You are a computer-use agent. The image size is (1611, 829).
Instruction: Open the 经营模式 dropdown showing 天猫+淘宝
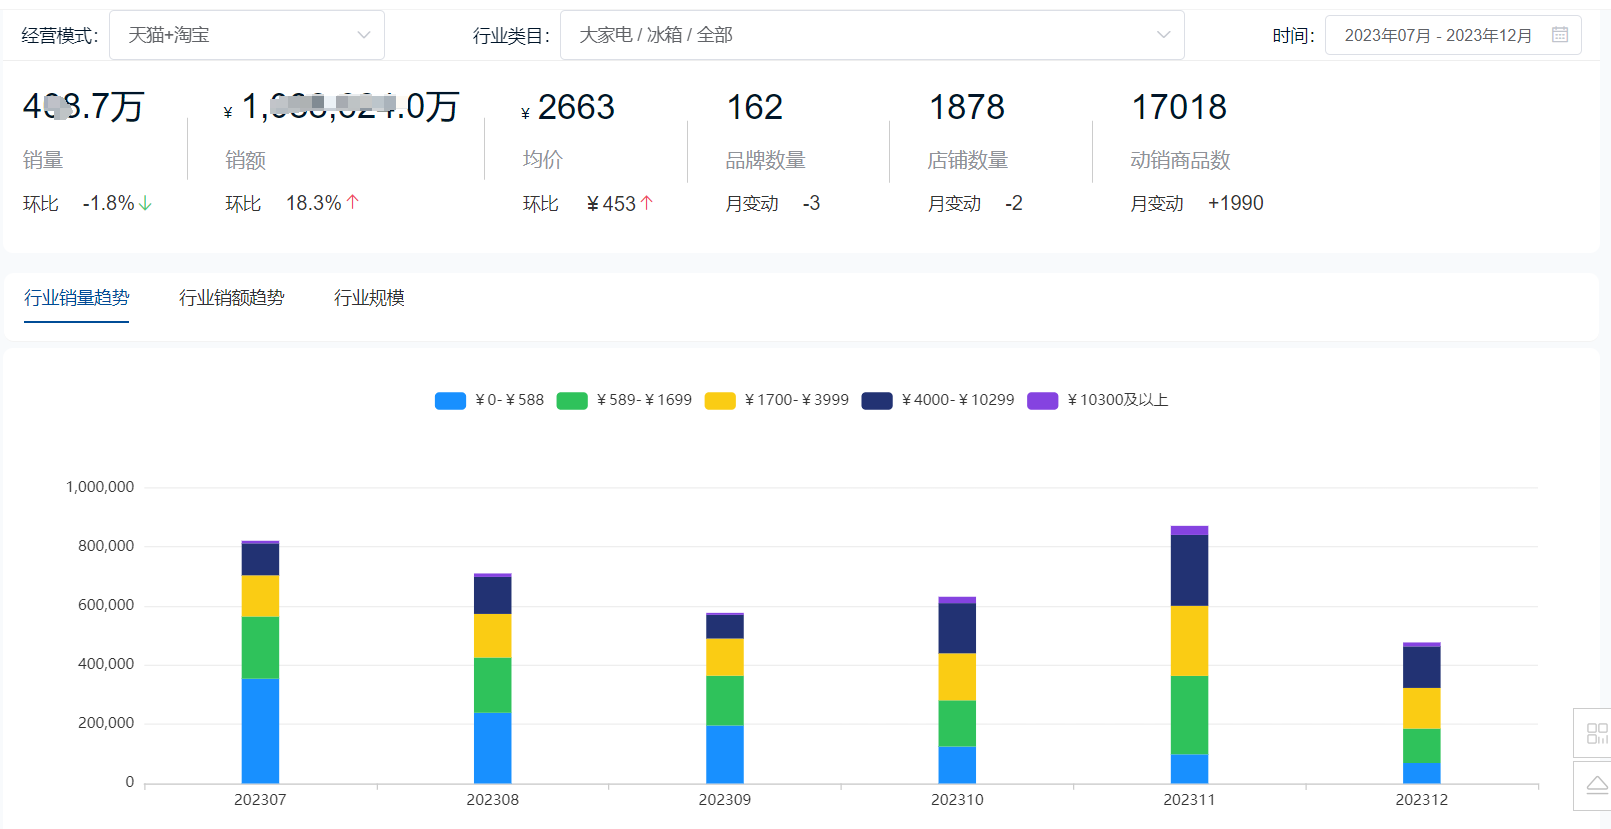[246, 35]
